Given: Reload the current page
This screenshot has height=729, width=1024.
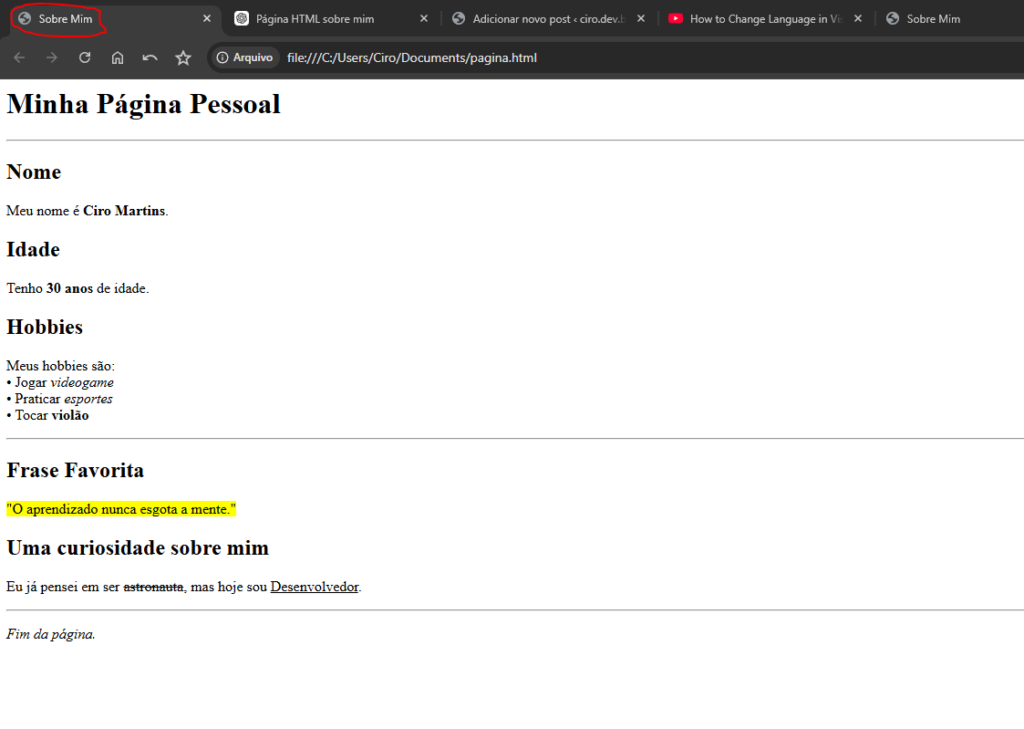Looking at the screenshot, I should (85, 58).
